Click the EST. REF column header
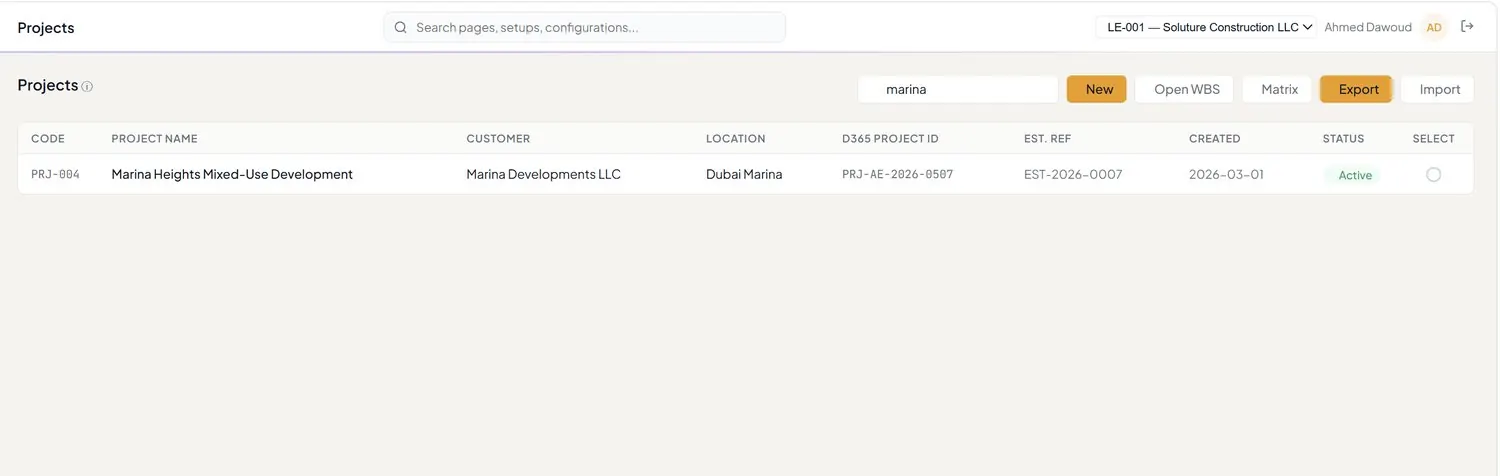The width and height of the screenshot is (1500, 476). (1047, 139)
